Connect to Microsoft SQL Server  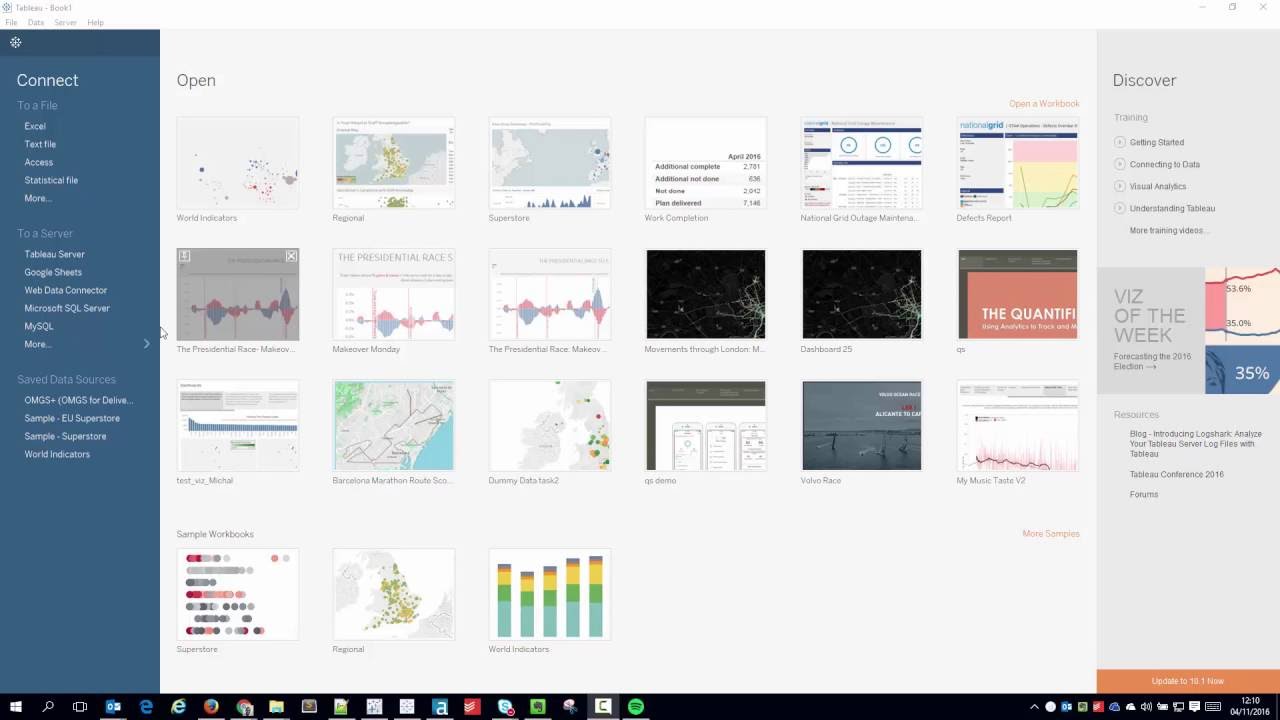click(67, 308)
